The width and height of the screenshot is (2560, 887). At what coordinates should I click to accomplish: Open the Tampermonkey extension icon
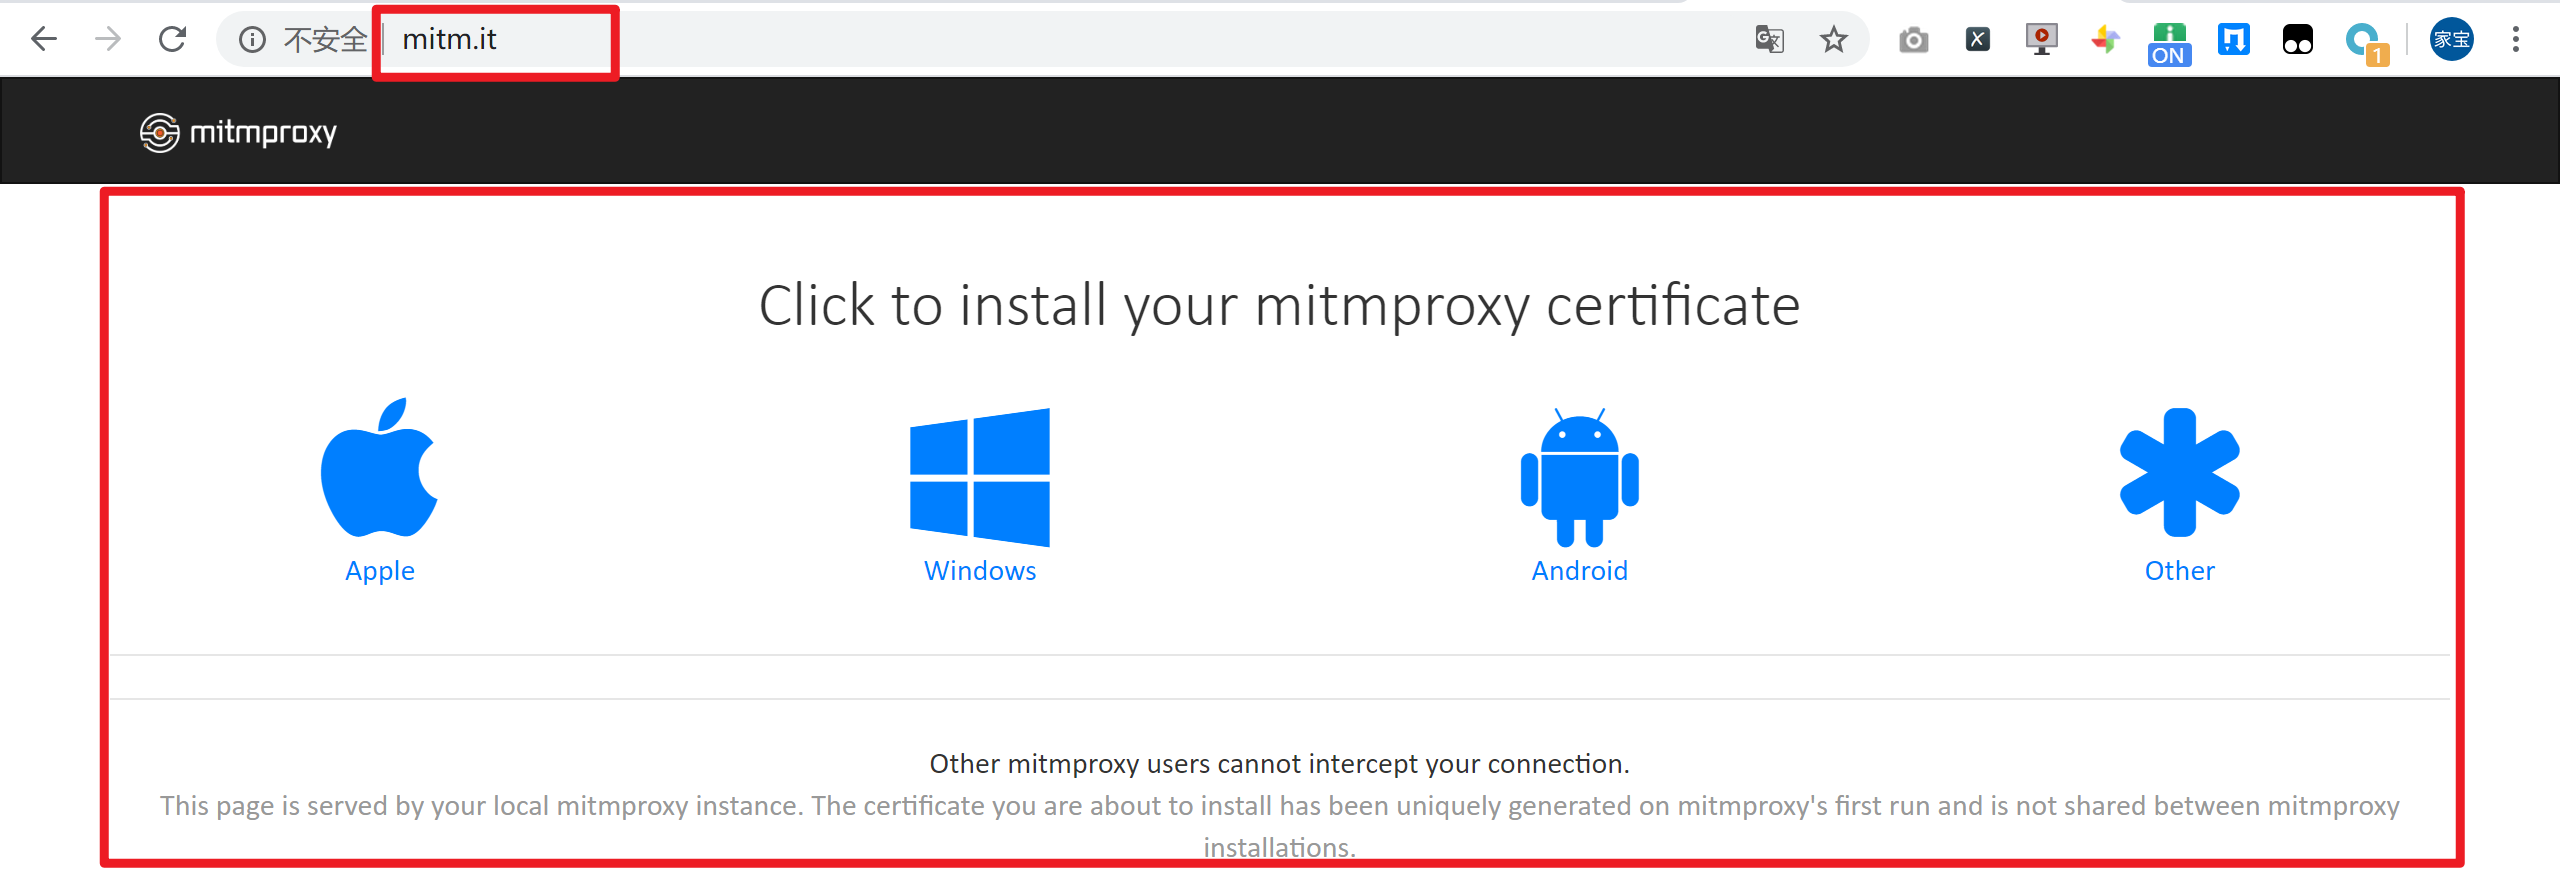[2298, 39]
